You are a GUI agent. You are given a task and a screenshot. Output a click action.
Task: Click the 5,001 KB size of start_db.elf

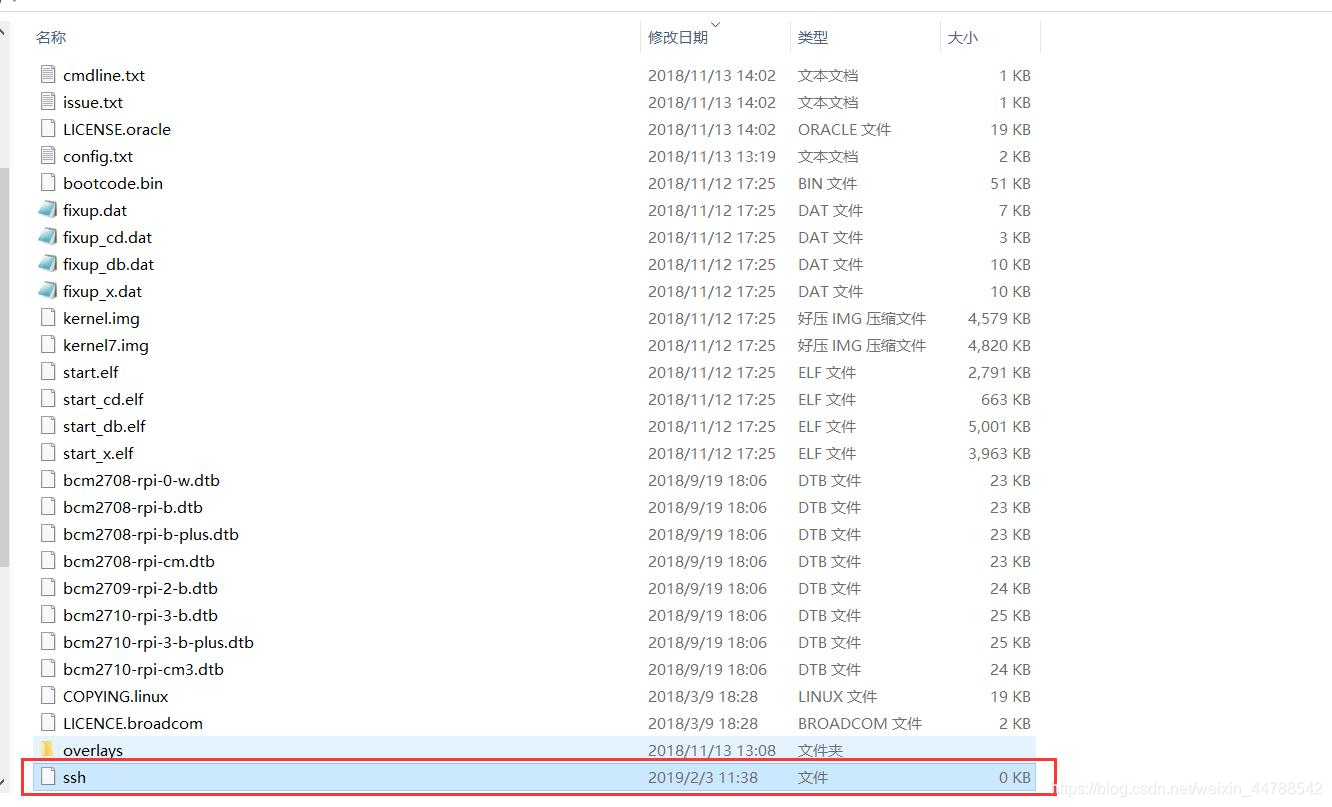tap(999, 426)
